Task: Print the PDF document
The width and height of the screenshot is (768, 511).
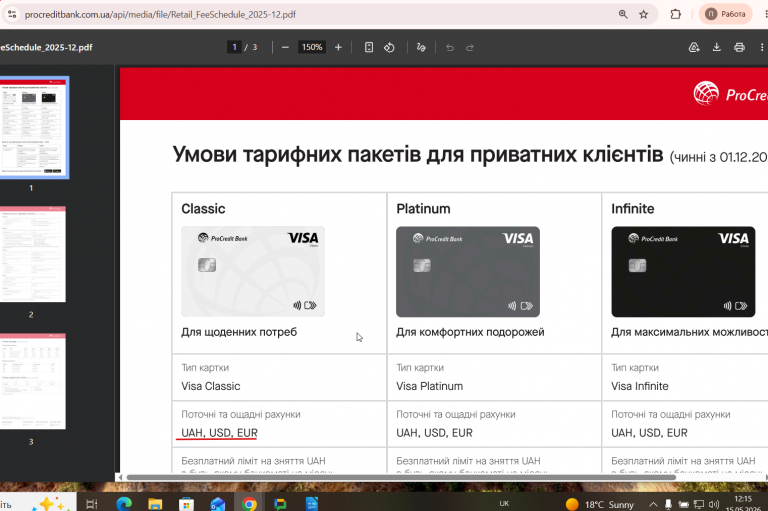Action: [739, 48]
